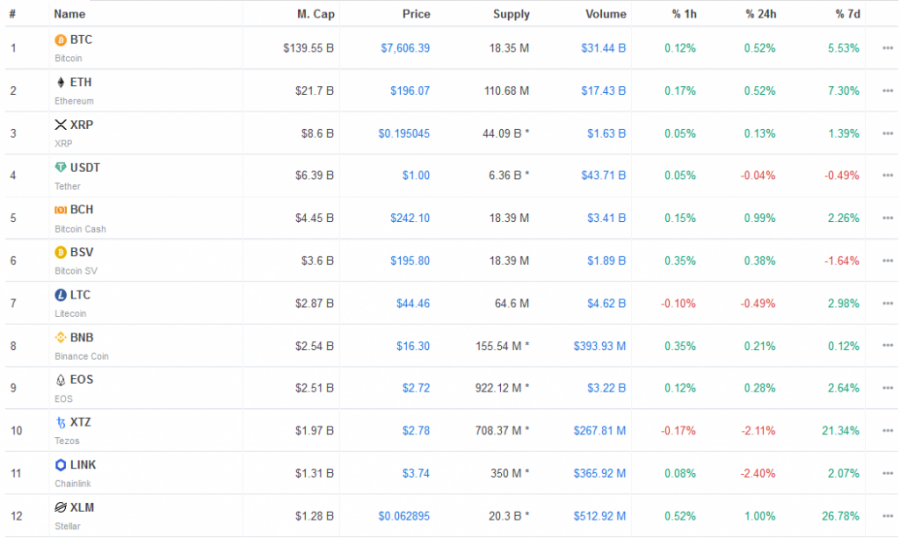Sort table by Volume column header
The height and width of the screenshot is (538, 900).
pyautogui.click(x=606, y=14)
